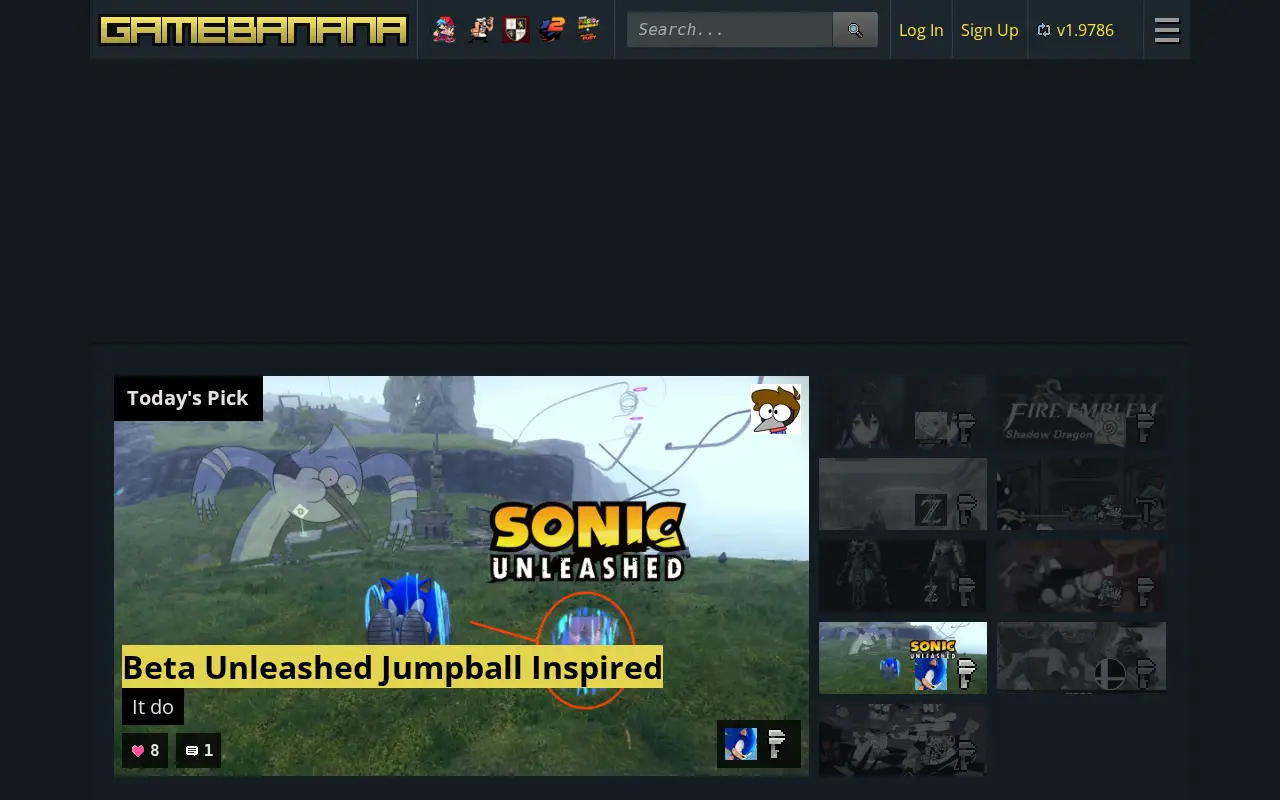Select the black-and-white cartoon collage thumbnail
This screenshot has height=800, width=1280.
[x=903, y=740]
